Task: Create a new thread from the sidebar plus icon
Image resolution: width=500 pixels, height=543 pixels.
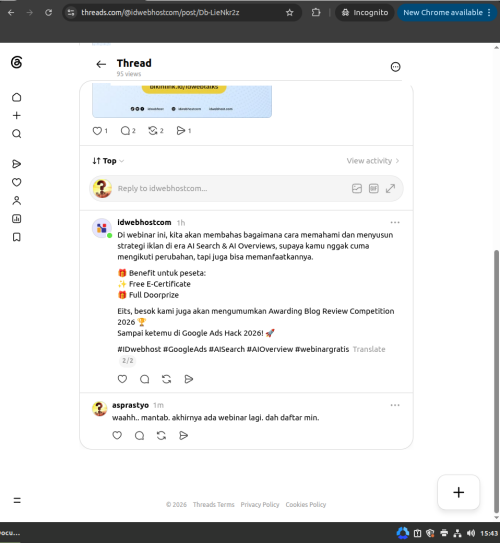Action: coord(17,115)
